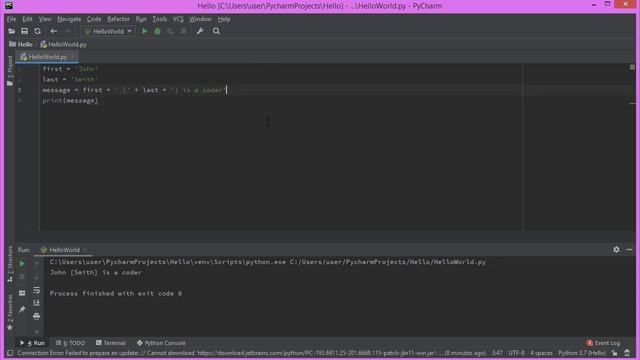The width and height of the screenshot is (640, 360).
Task: Open the Refactor menu
Action: pyautogui.click(x=118, y=19)
